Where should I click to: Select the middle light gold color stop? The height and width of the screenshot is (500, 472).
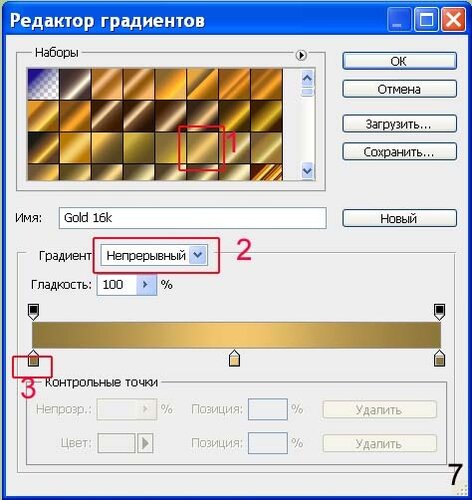tap(235, 358)
